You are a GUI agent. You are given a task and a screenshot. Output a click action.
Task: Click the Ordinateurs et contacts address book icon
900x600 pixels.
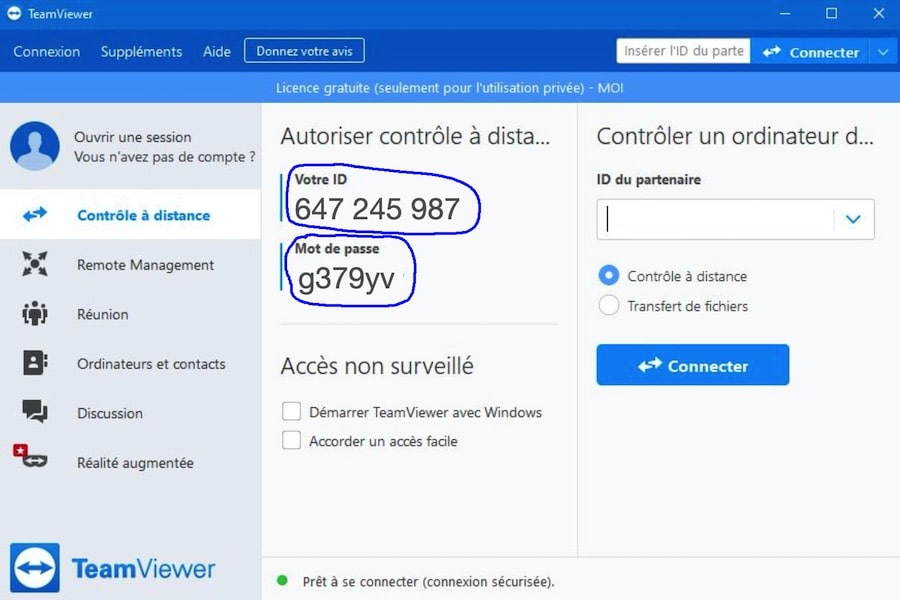(x=35, y=363)
